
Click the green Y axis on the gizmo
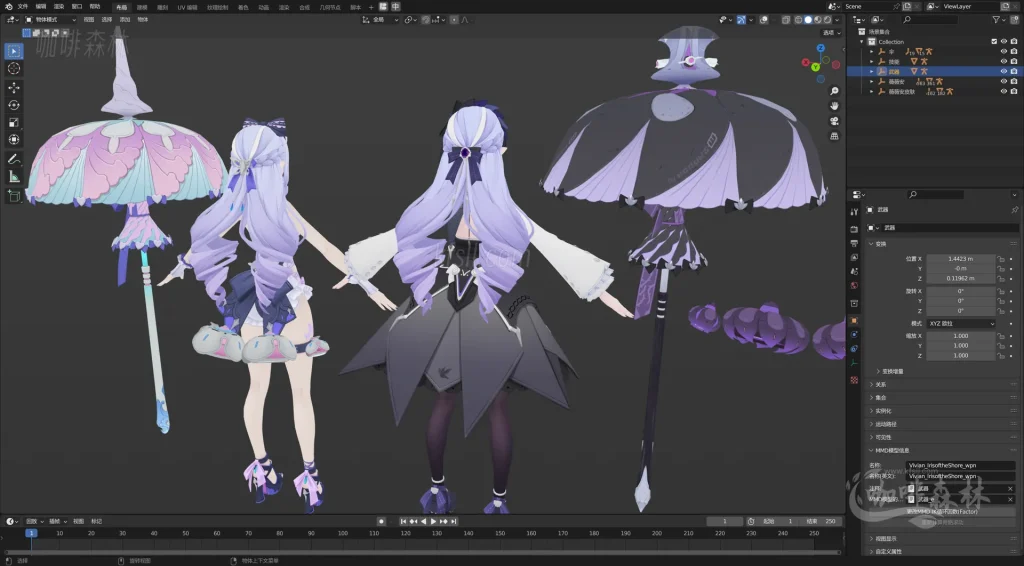coord(815,67)
